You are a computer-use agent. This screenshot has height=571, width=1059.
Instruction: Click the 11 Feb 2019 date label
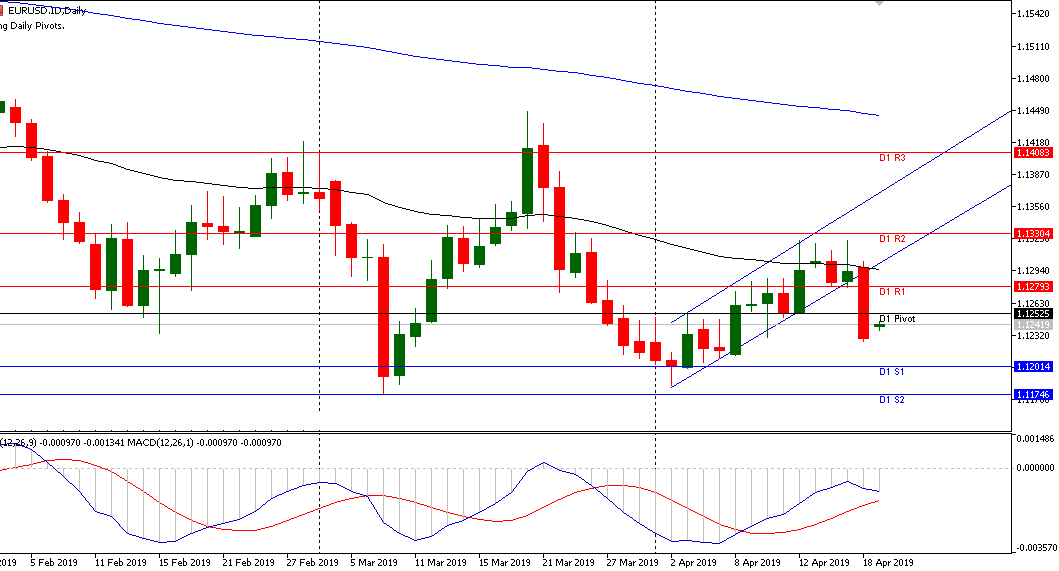pos(121,563)
